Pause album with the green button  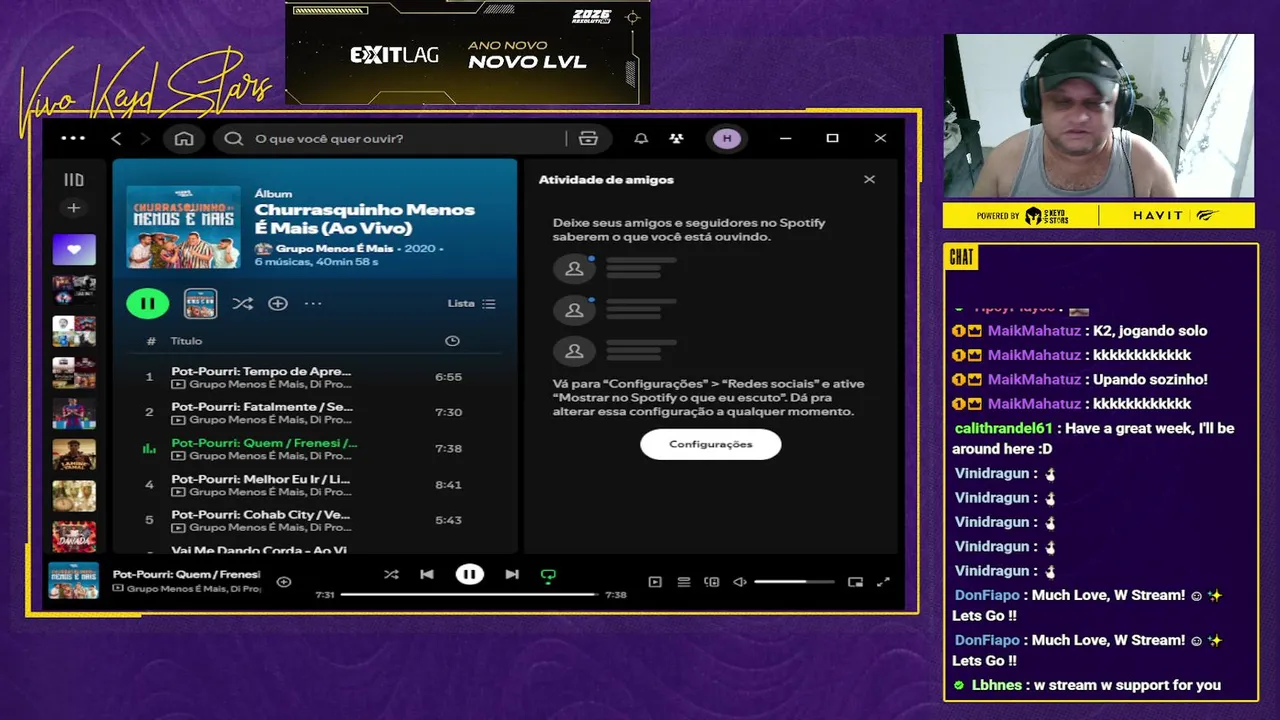[148, 303]
